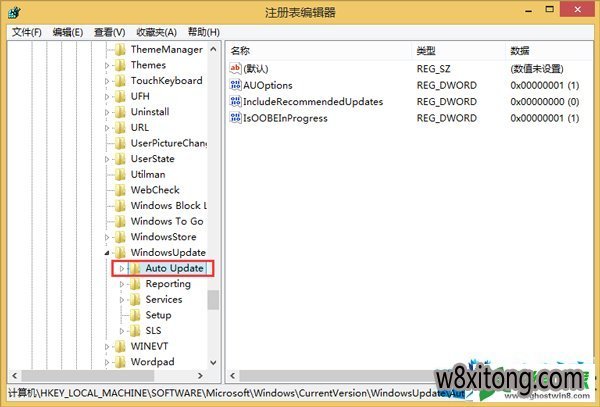The image size is (600, 407).
Task: Click the tree pane vertical scrollbar thumb
Action: coord(213,300)
